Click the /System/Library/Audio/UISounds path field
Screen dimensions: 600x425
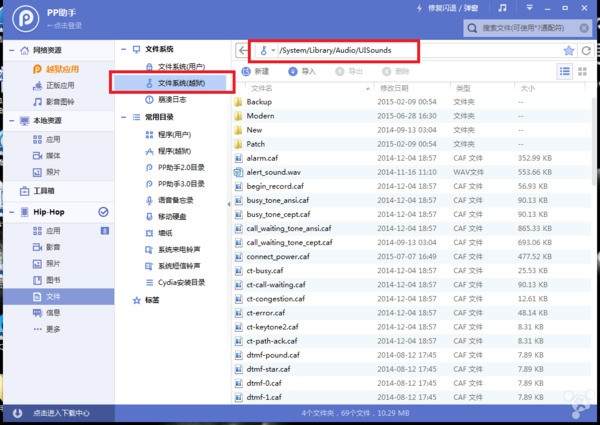point(335,50)
